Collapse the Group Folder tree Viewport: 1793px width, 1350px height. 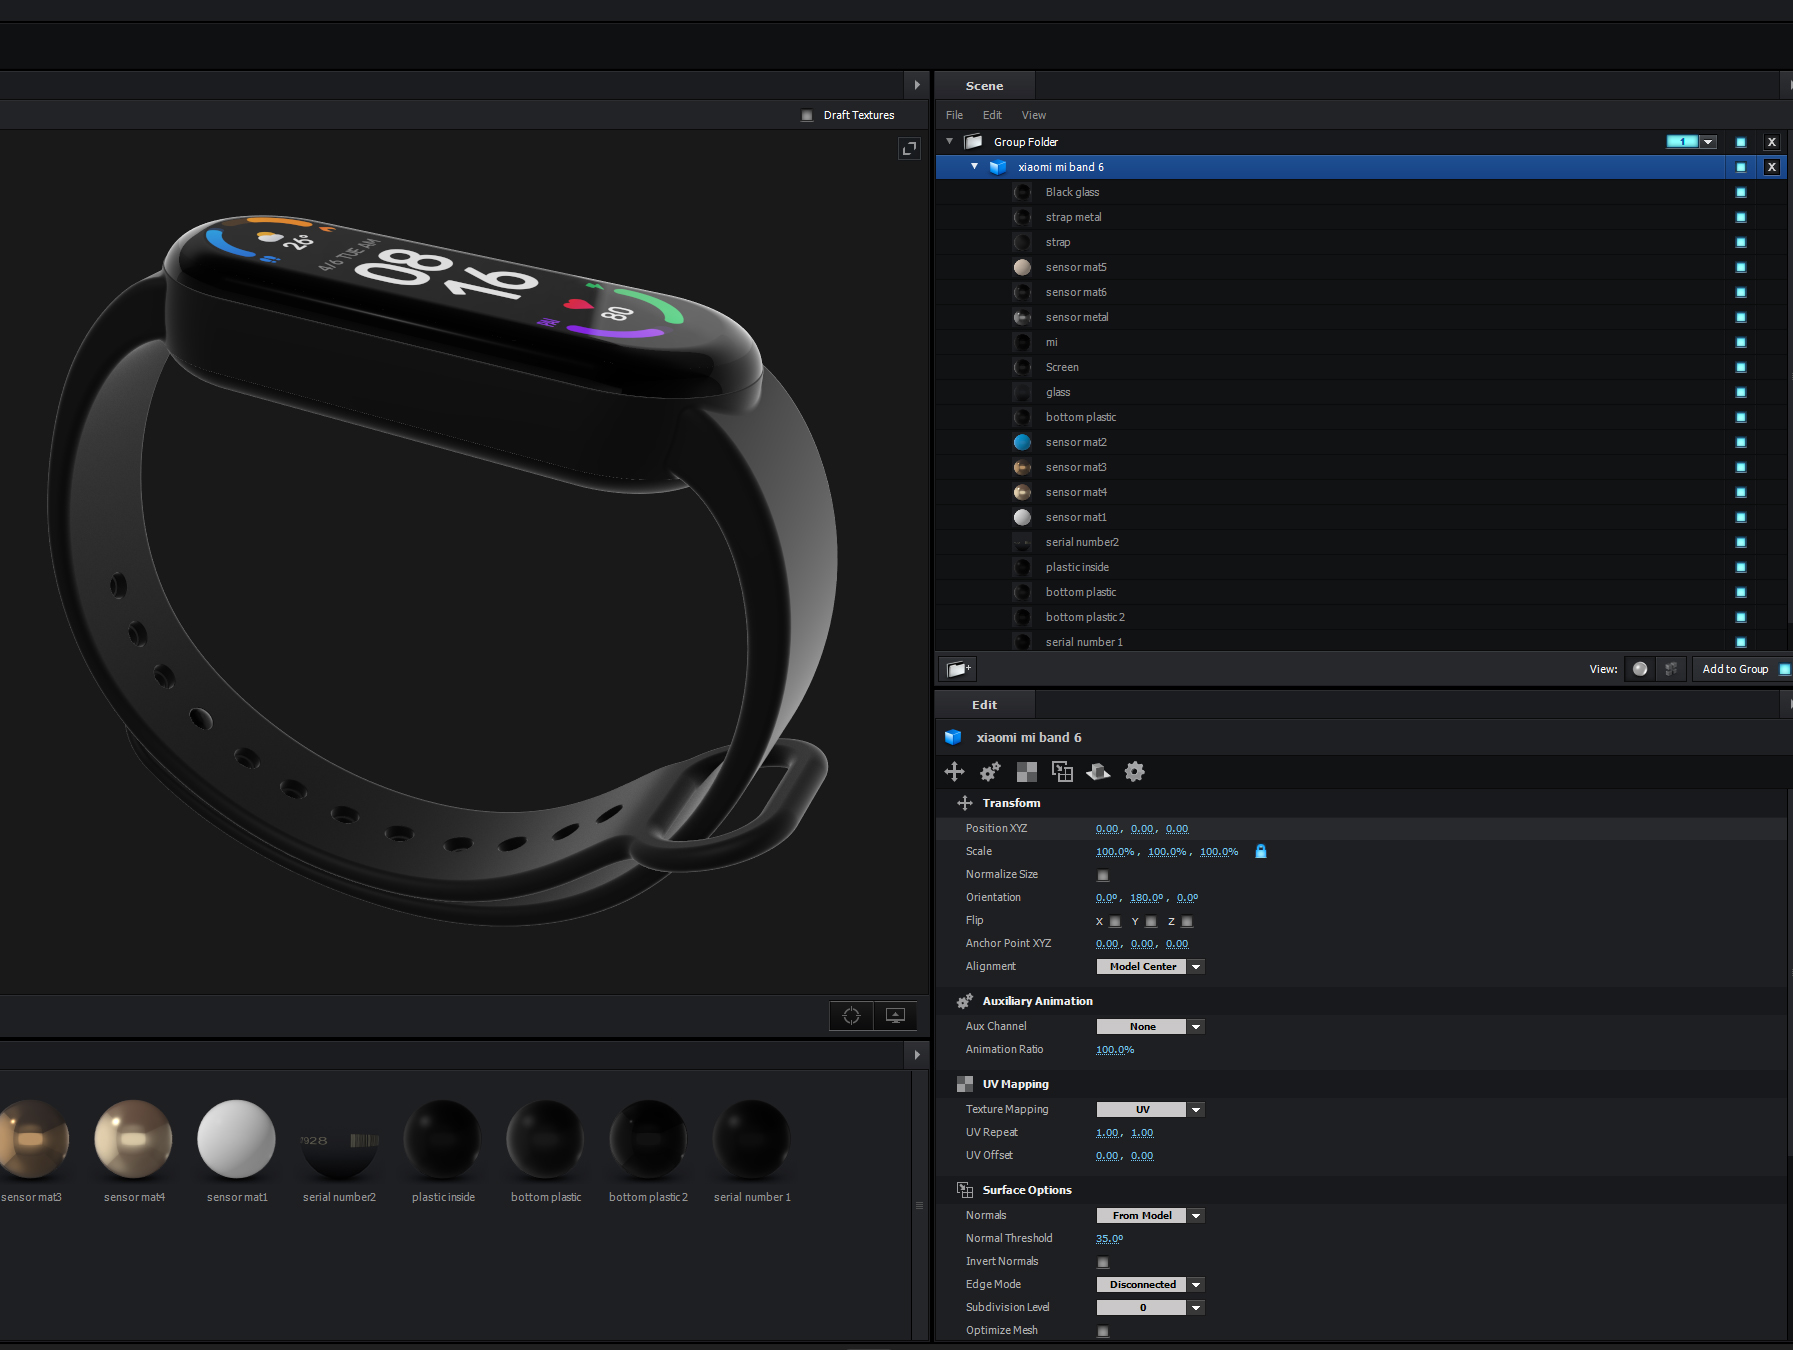click(x=950, y=141)
